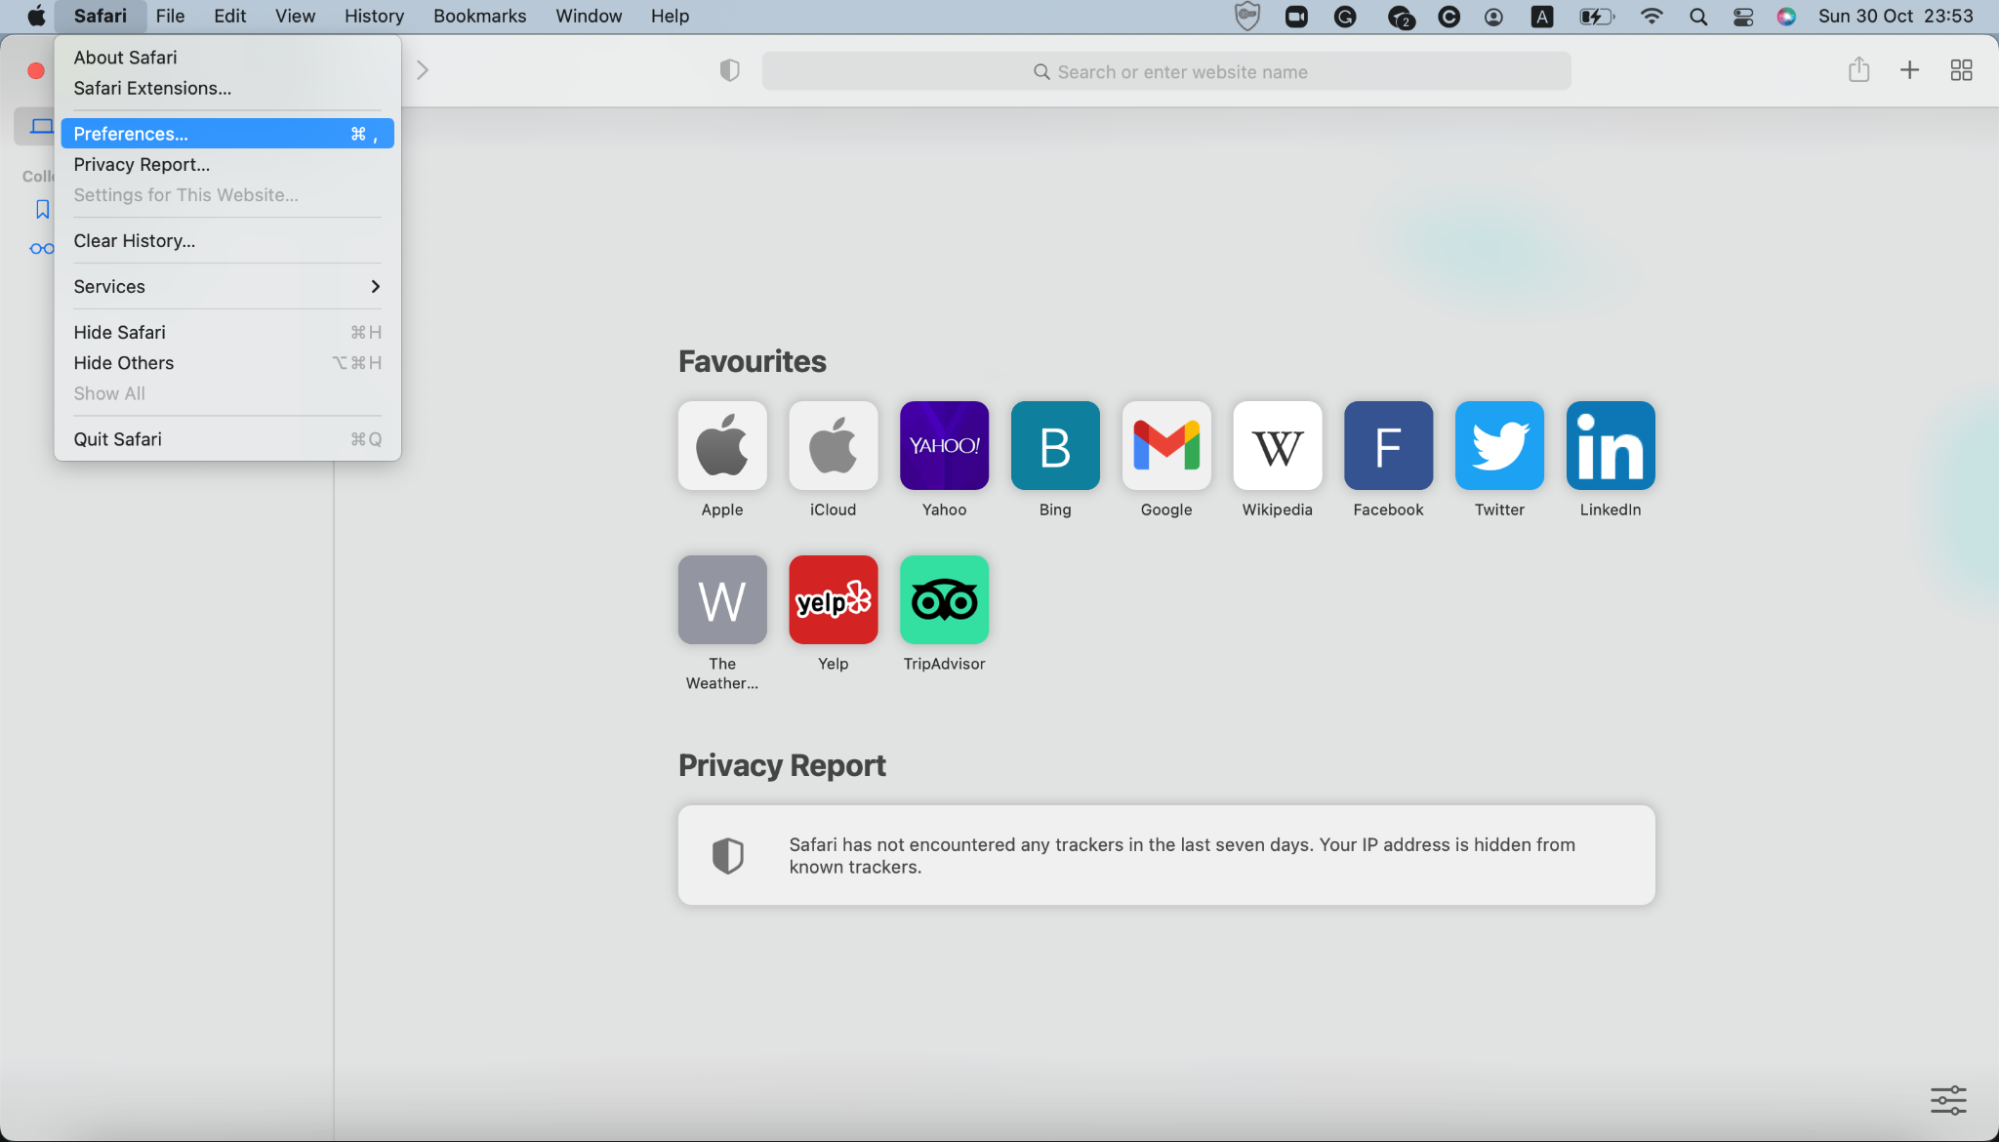Viewport: 1999px width, 1143px height.
Task: Open the Wikipedia favourite tile
Action: click(1277, 446)
